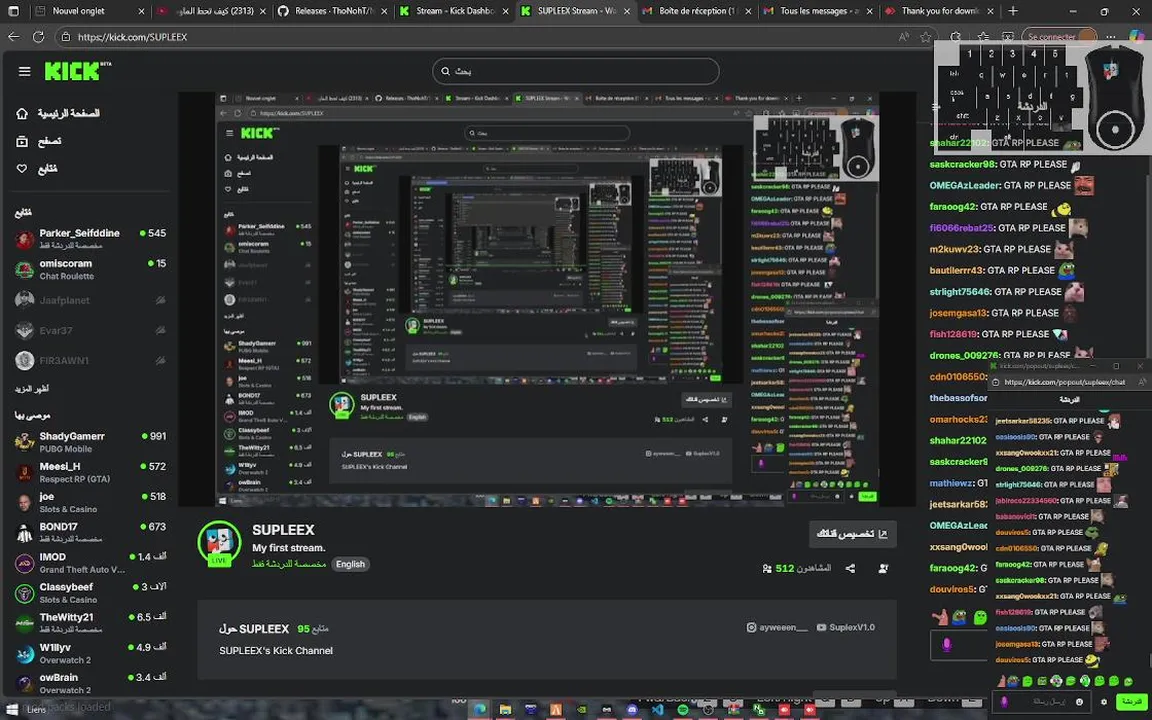Viewport: 1152px width, 720px height.
Task: Open File Explorer from taskbar
Action: pyautogui.click(x=505, y=710)
